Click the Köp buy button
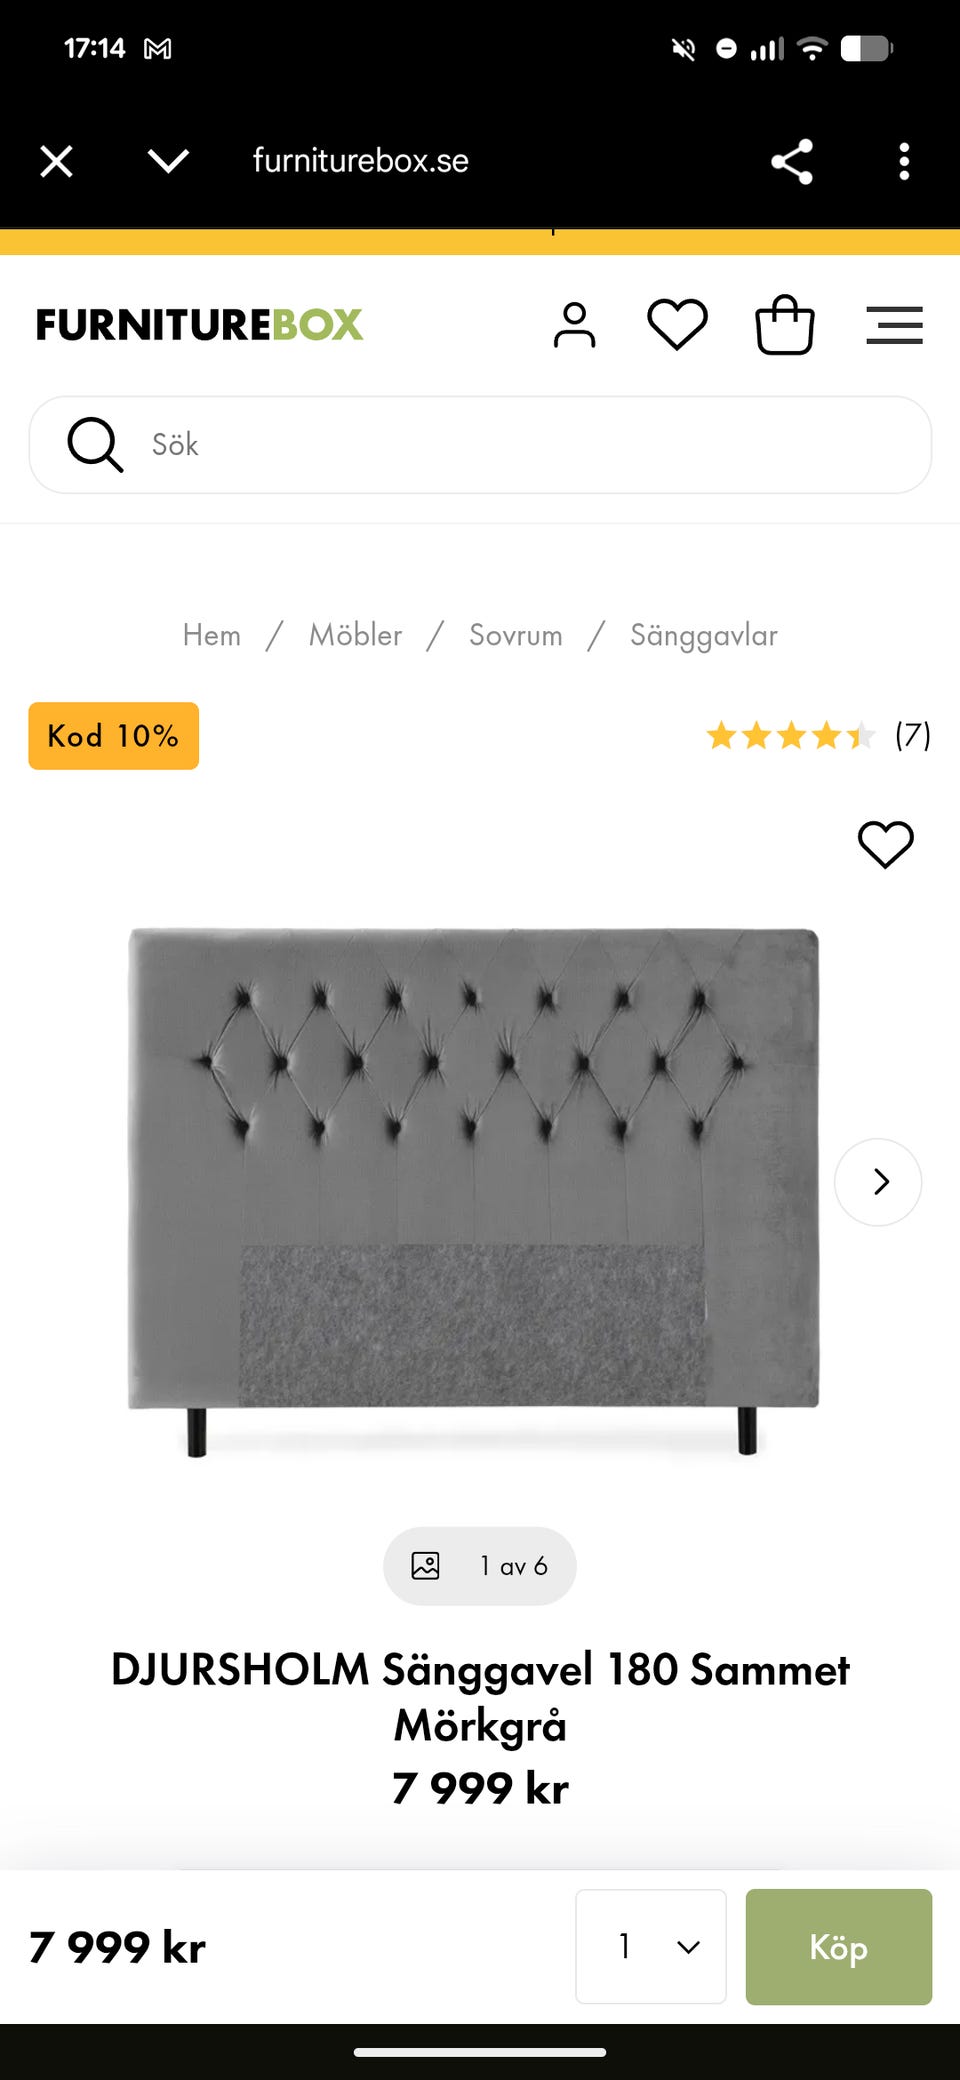 pos(839,1946)
